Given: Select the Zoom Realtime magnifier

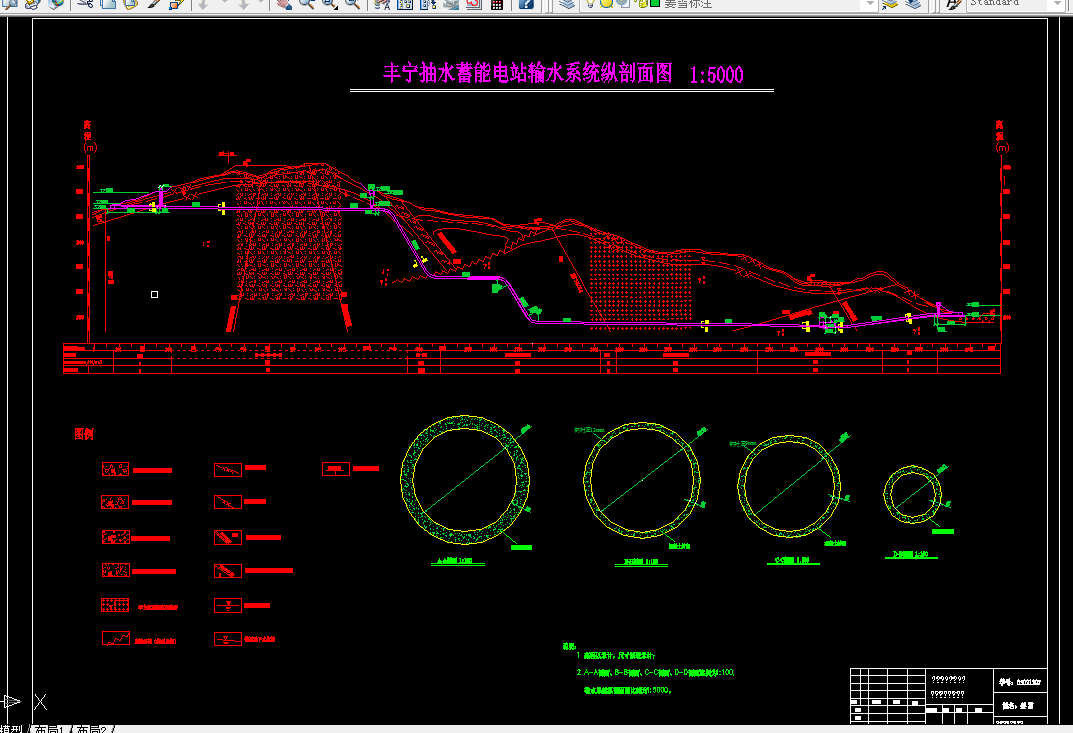Looking at the screenshot, I should coord(306,3).
